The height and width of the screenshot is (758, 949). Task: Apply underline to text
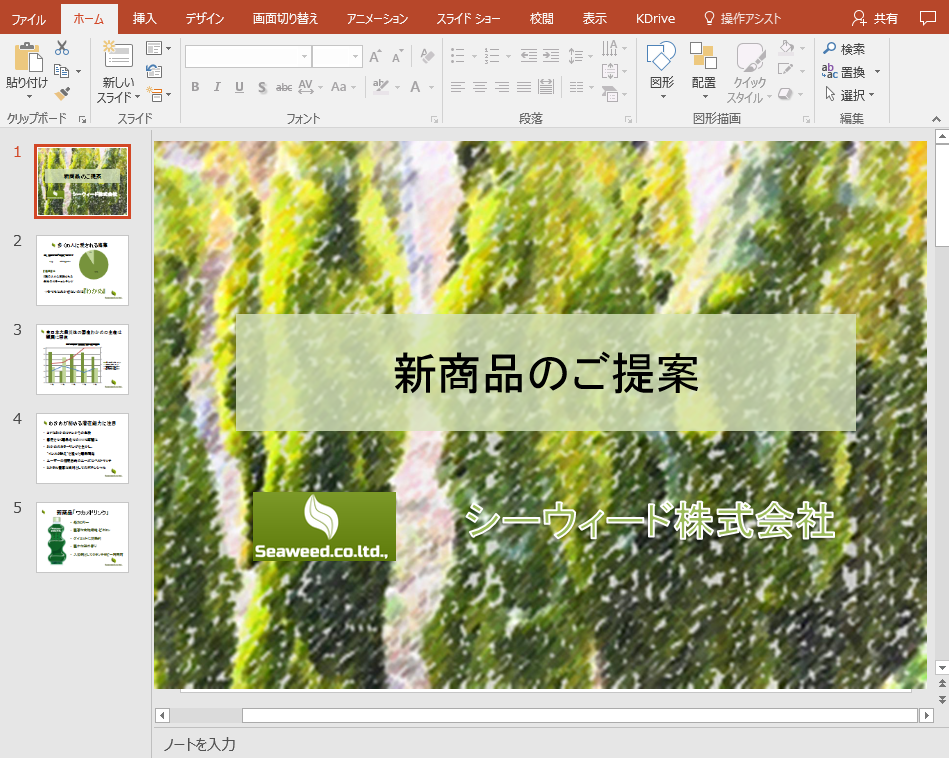coord(239,87)
